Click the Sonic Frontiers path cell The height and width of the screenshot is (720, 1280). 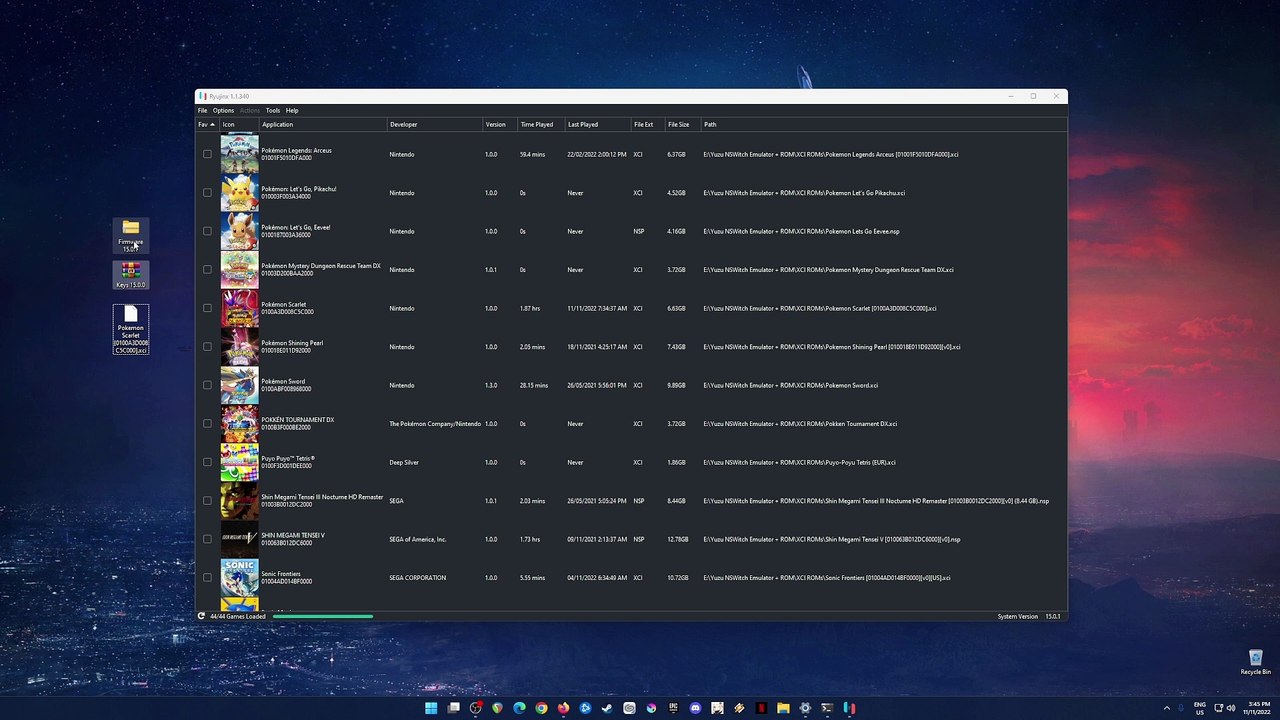(827, 578)
